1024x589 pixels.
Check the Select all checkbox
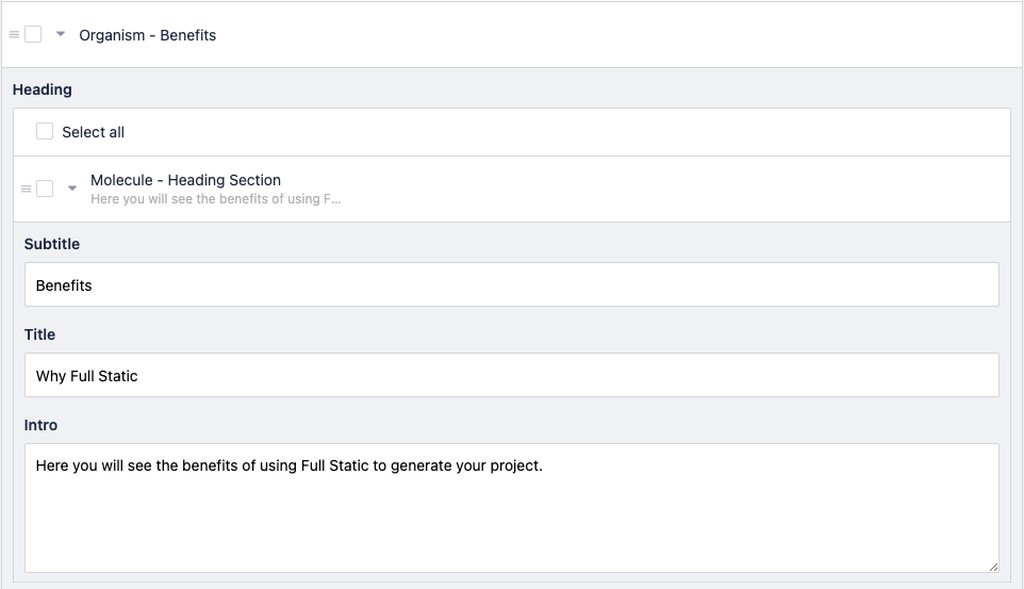[x=44, y=131]
